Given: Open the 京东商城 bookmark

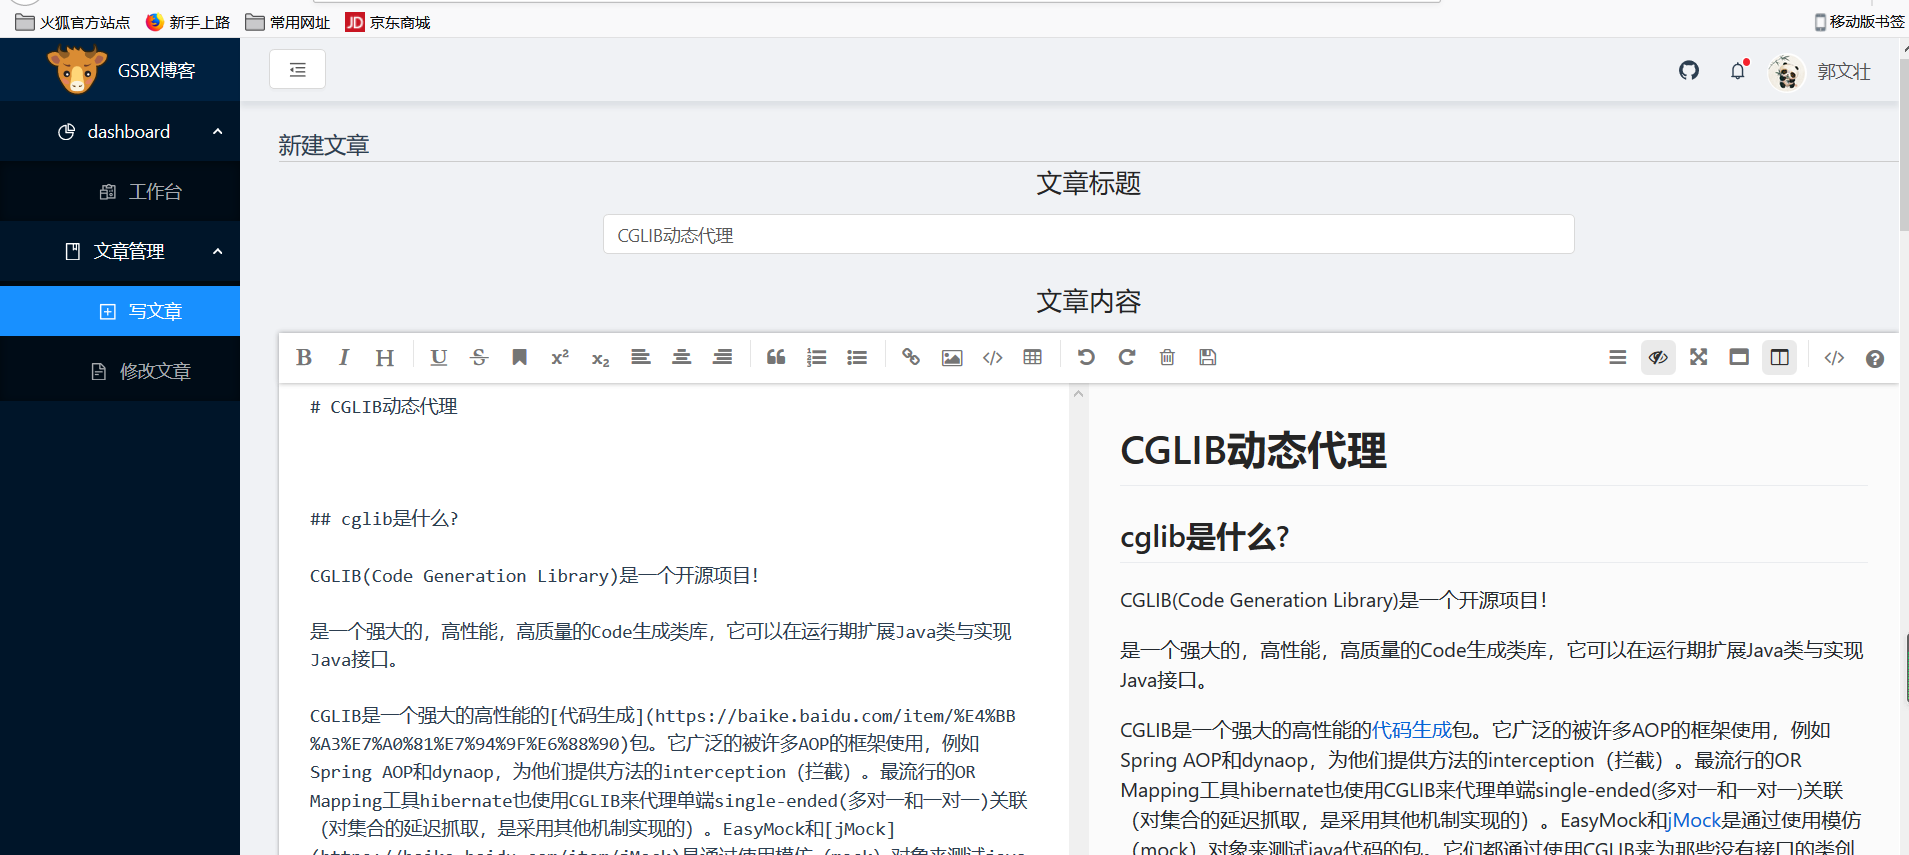Looking at the screenshot, I should (x=388, y=22).
